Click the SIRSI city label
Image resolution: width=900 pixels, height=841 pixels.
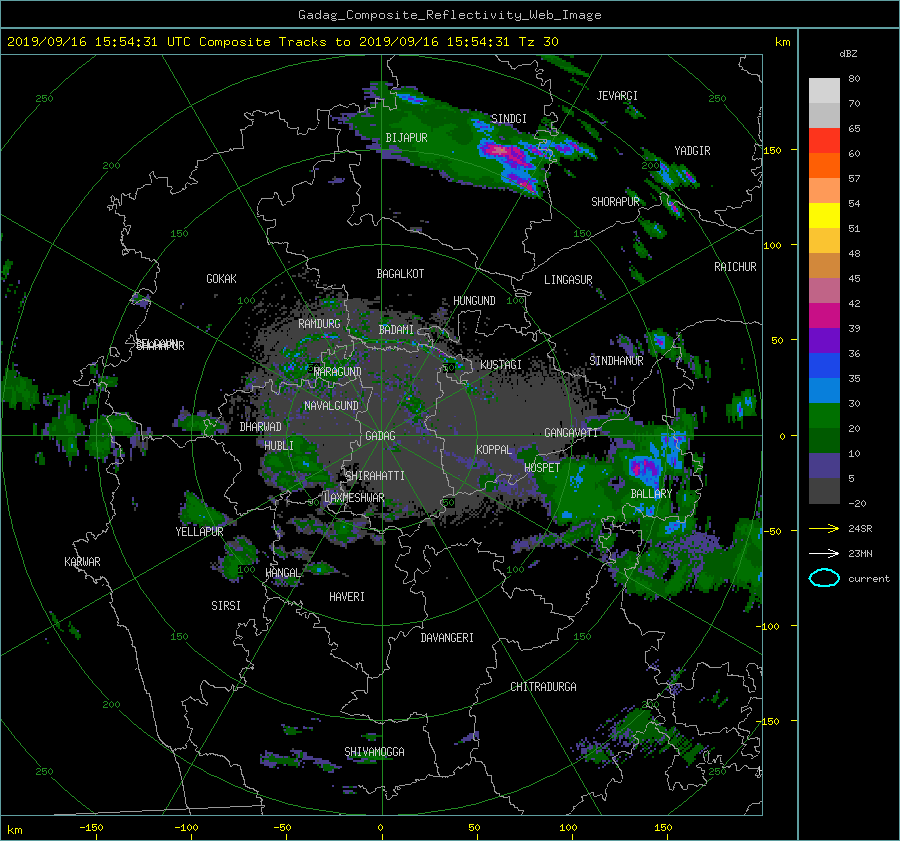pos(226,606)
